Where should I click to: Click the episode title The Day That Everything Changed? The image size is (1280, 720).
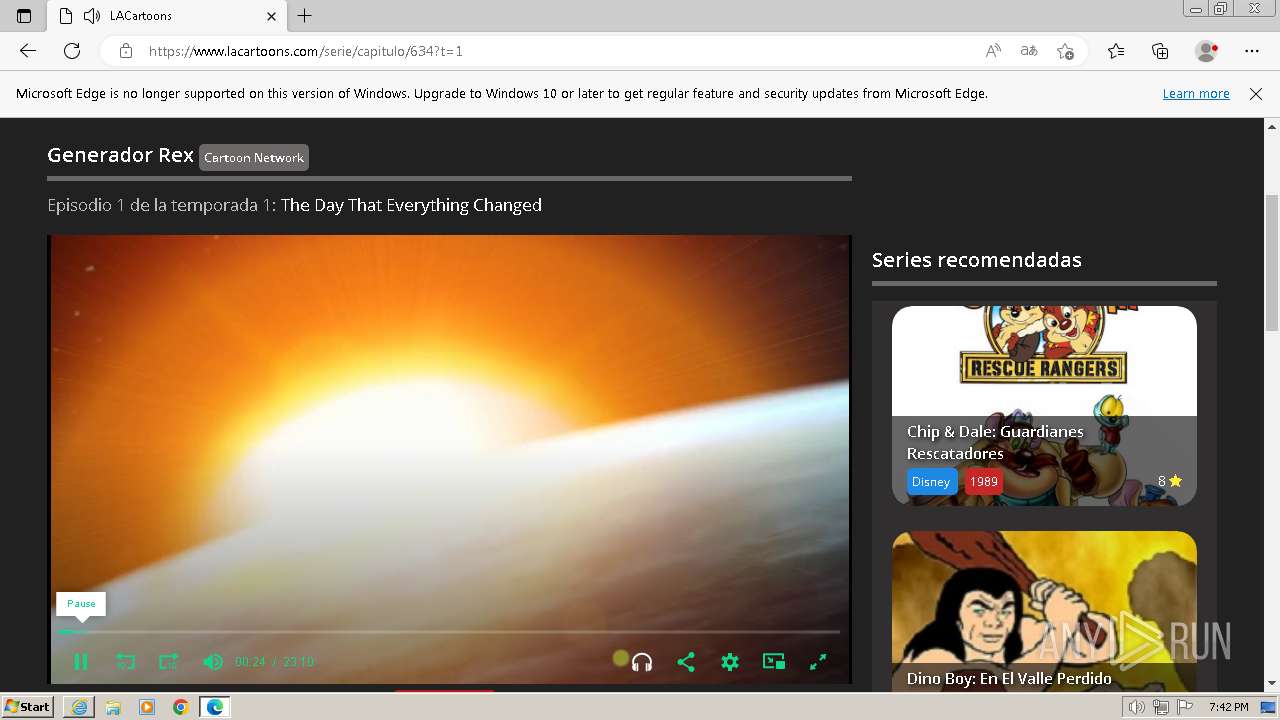point(411,205)
